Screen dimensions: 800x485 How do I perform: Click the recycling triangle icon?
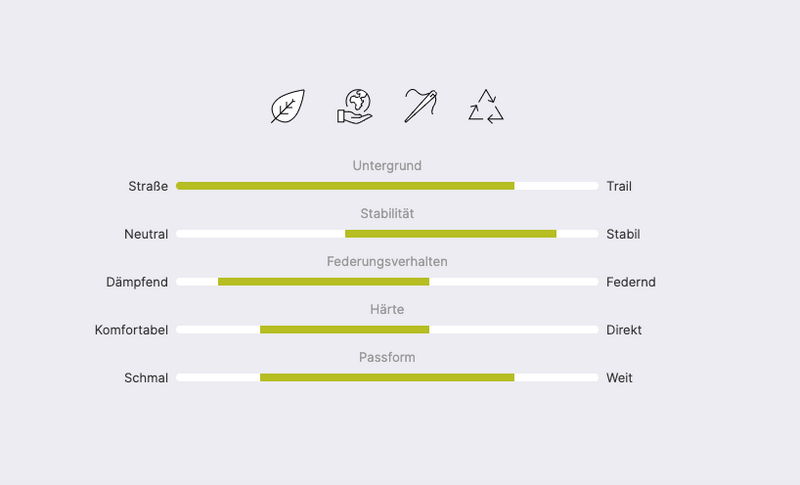pyautogui.click(x=486, y=106)
